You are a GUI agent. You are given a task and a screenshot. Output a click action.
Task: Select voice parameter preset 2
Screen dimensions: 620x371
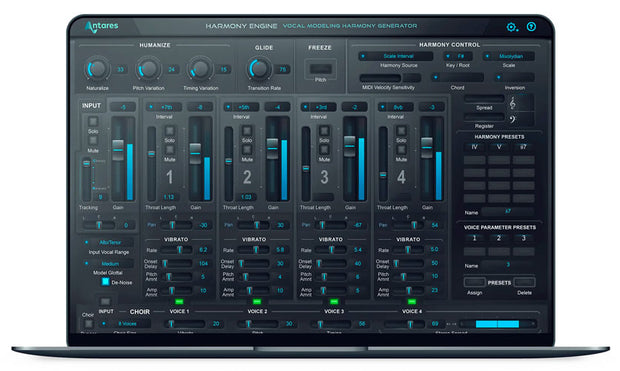499,238
